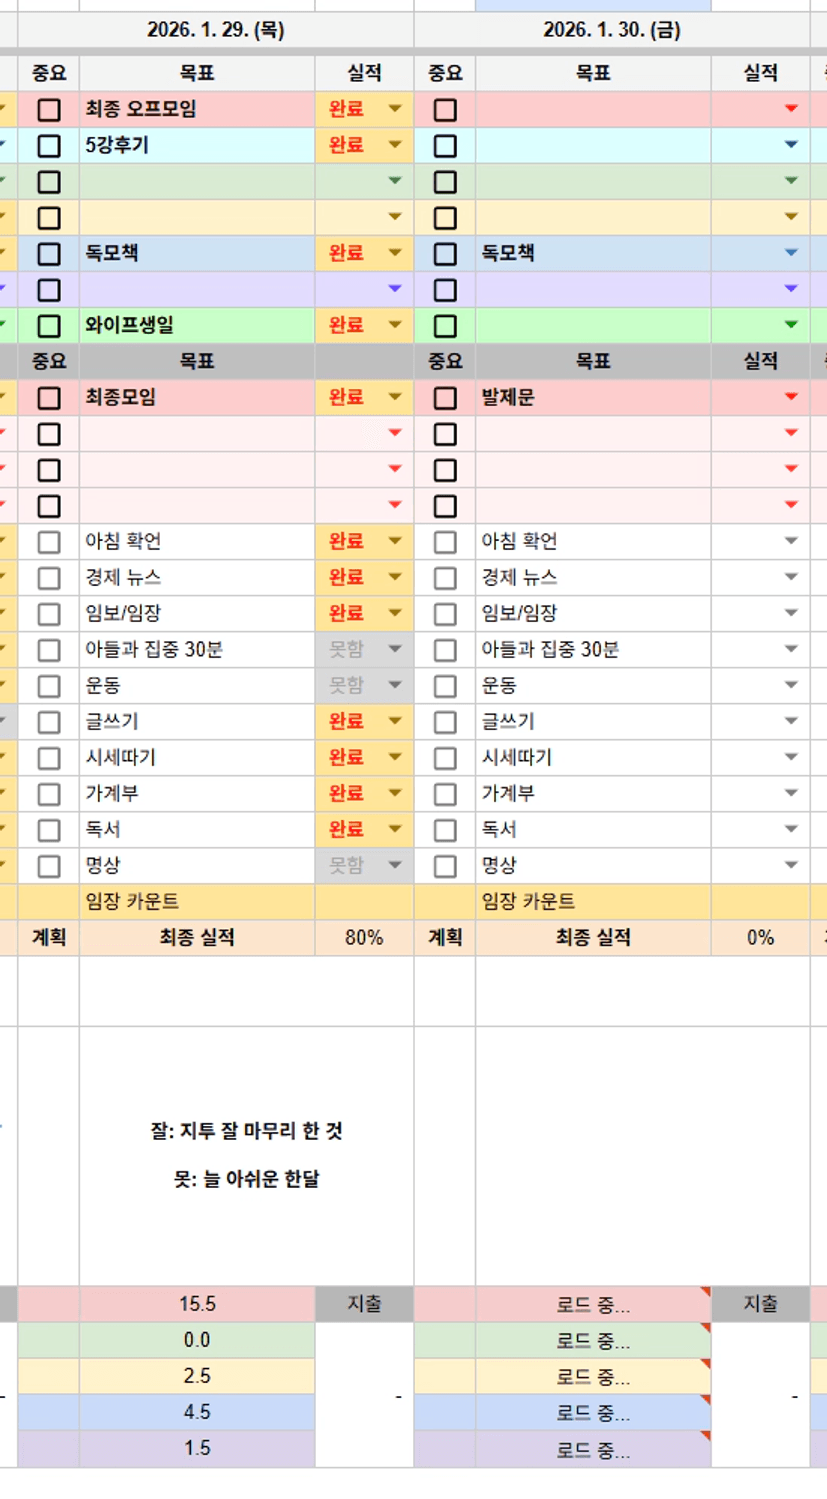Select the blue cell showing 4.5
The height and width of the screenshot is (1499, 827).
(197, 1412)
